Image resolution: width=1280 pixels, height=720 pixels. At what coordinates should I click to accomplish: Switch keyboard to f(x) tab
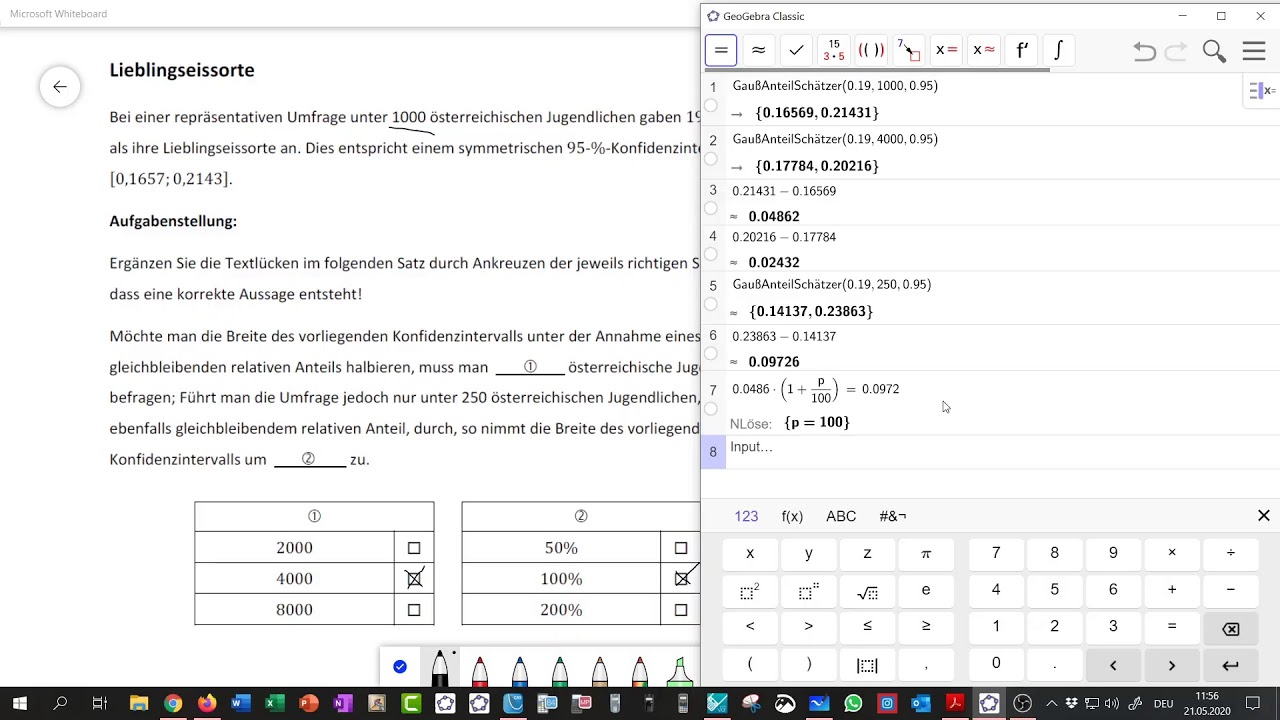(792, 516)
